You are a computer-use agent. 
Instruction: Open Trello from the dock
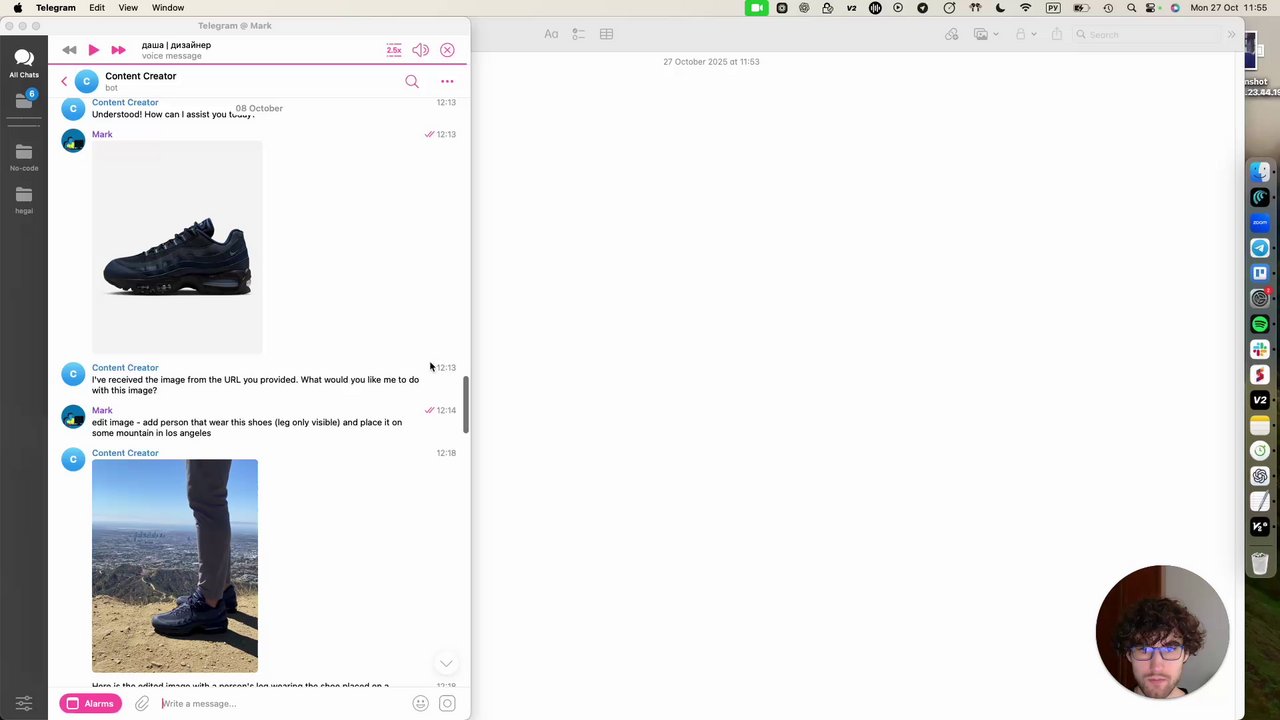tap(1260, 273)
